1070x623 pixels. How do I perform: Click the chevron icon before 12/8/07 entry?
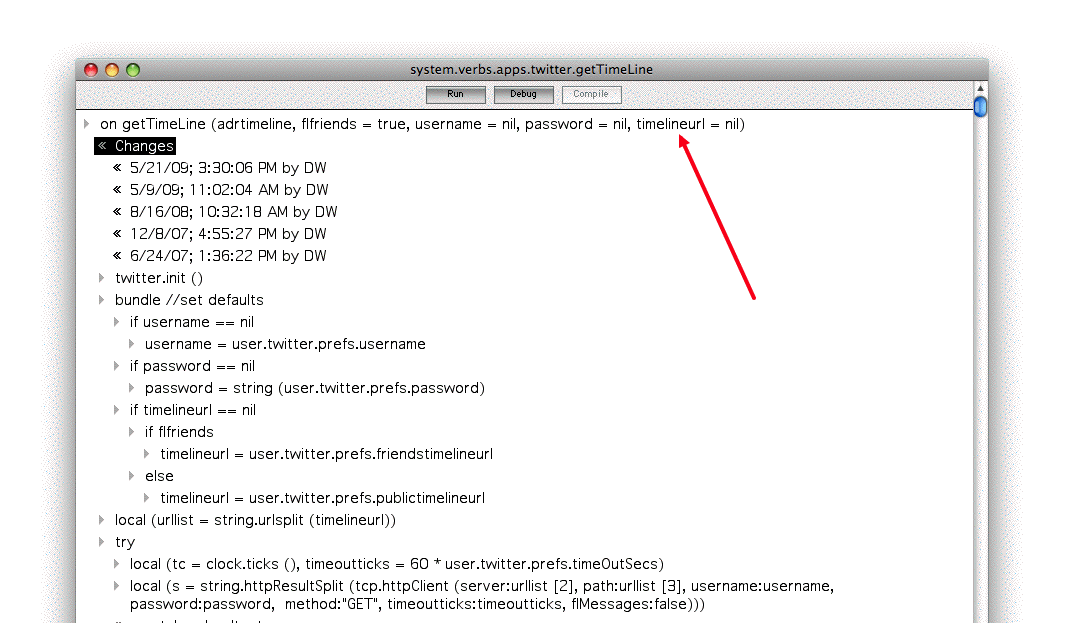click(x=118, y=234)
